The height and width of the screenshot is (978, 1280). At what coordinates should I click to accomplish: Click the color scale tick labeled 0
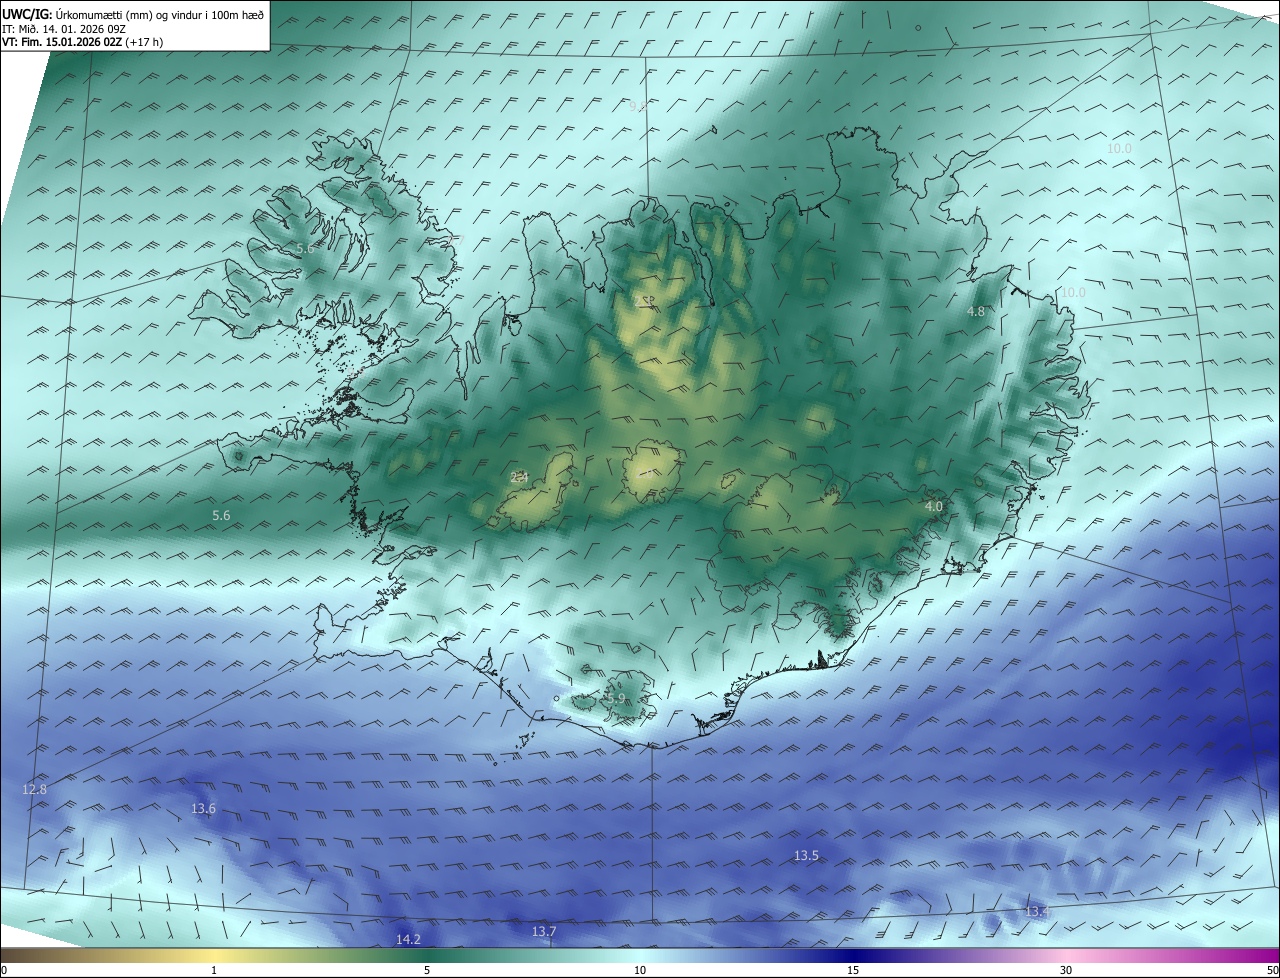point(4,971)
